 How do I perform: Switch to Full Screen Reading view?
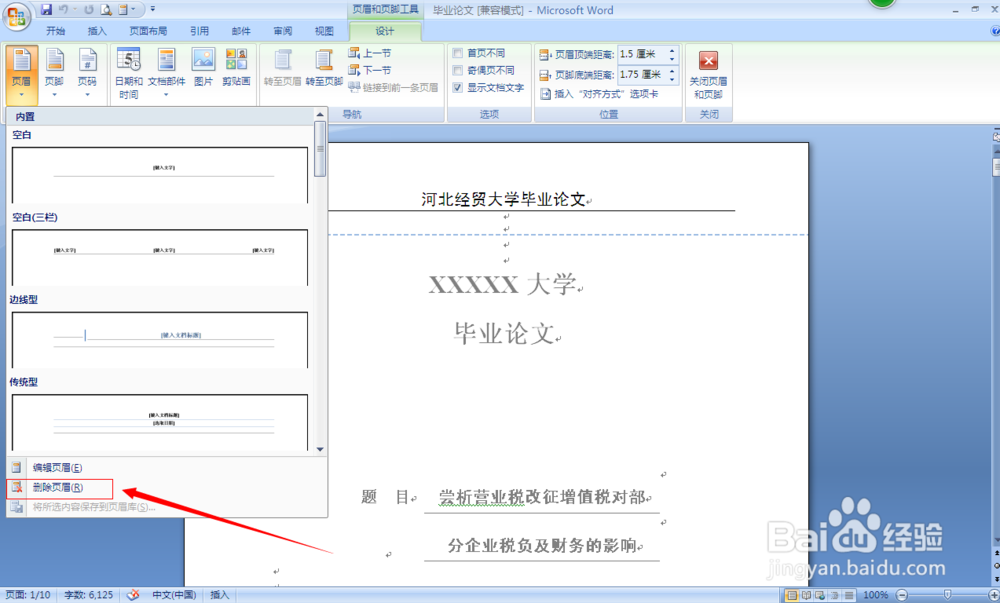pos(806,595)
